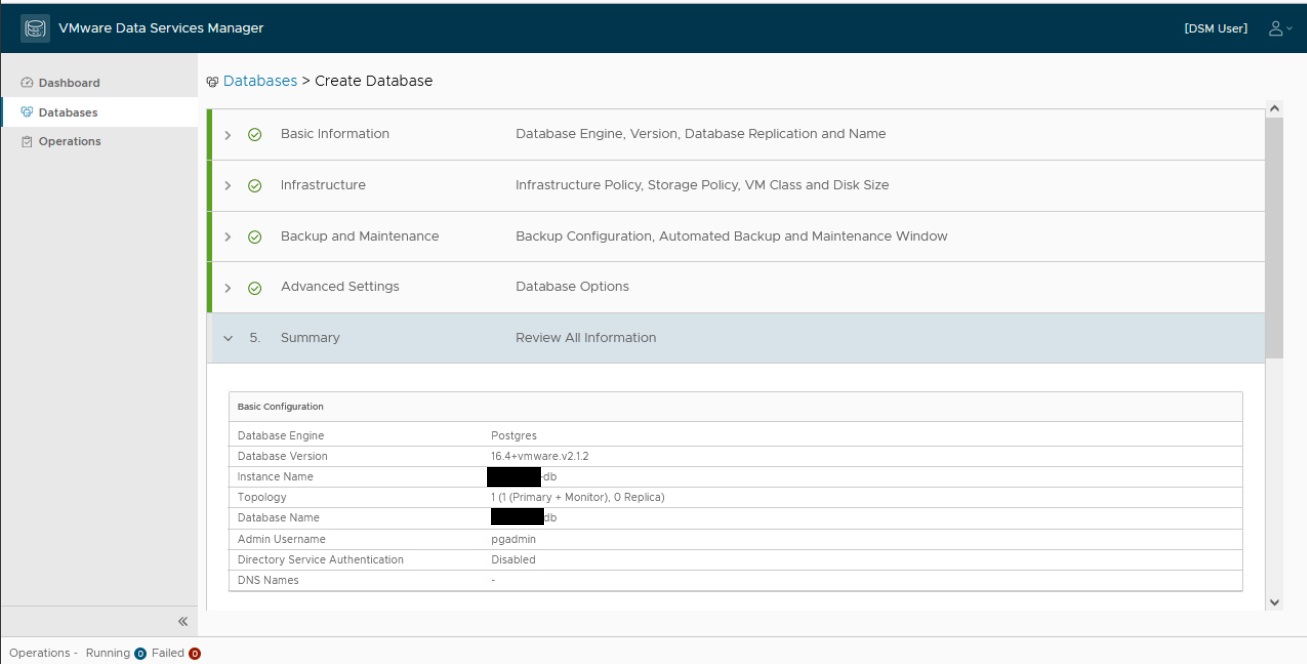Click the Dashboard gauge icon in sidebar
Image resolution: width=1307 pixels, height=664 pixels.
click(x=27, y=83)
